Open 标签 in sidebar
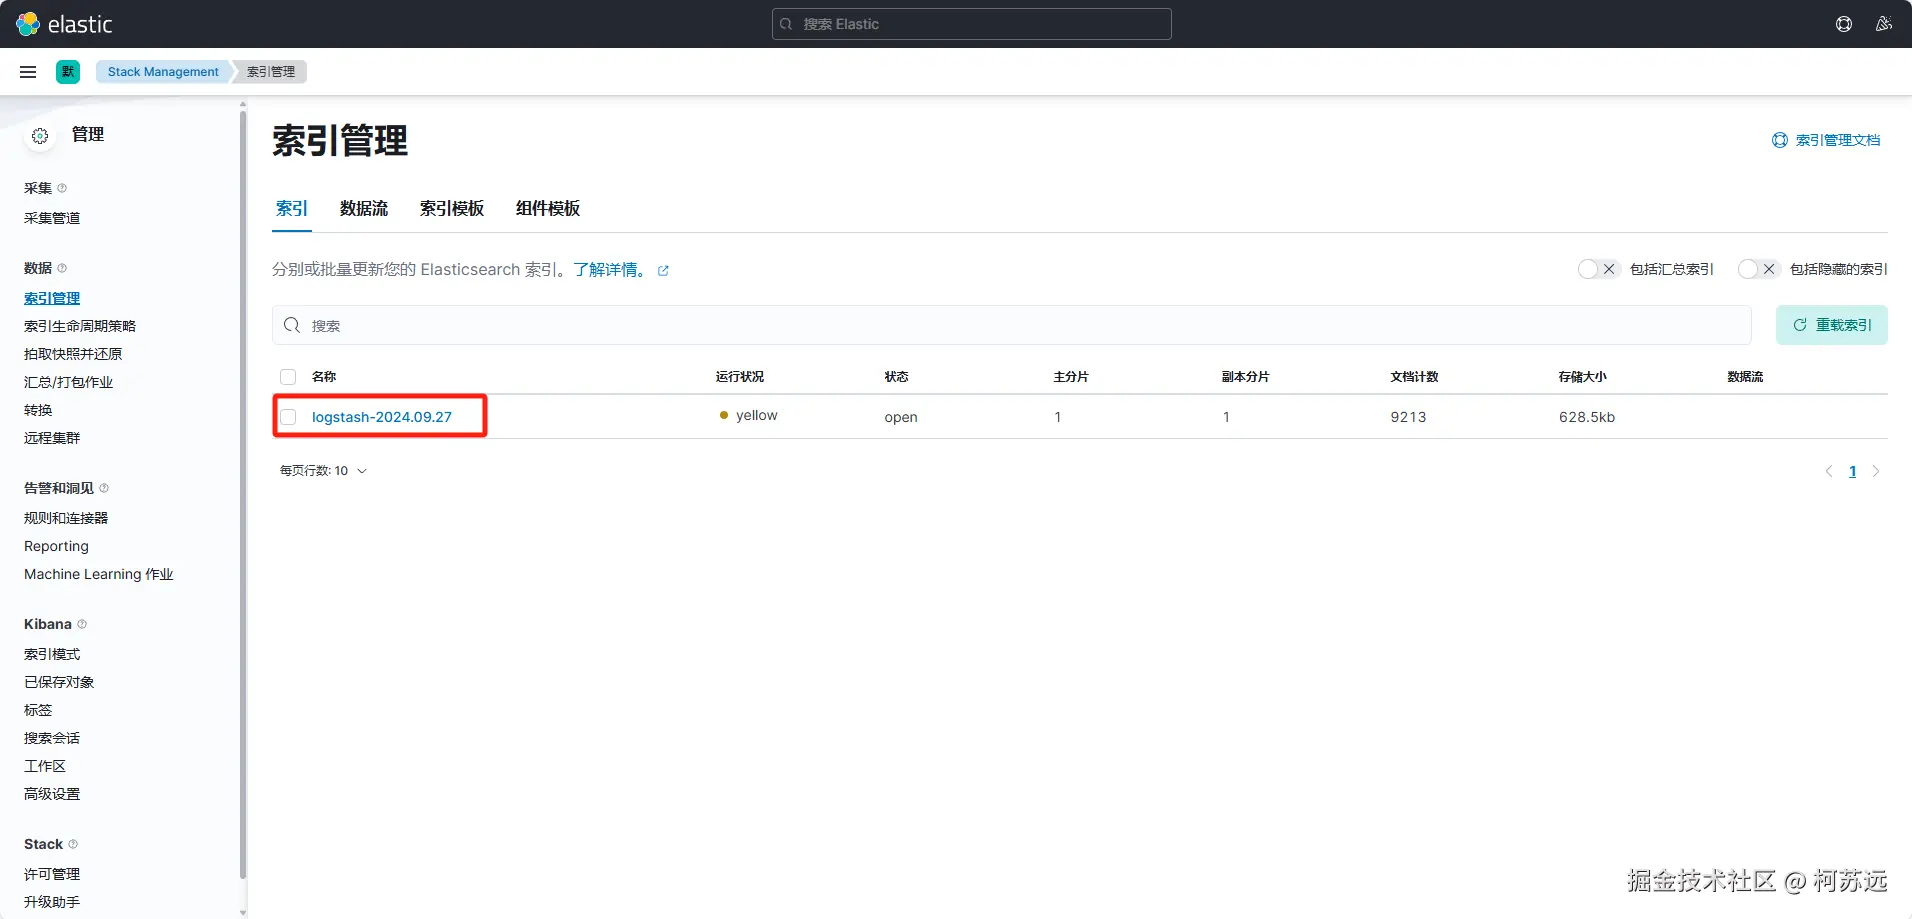This screenshot has height=919, width=1912. (38, 710)
